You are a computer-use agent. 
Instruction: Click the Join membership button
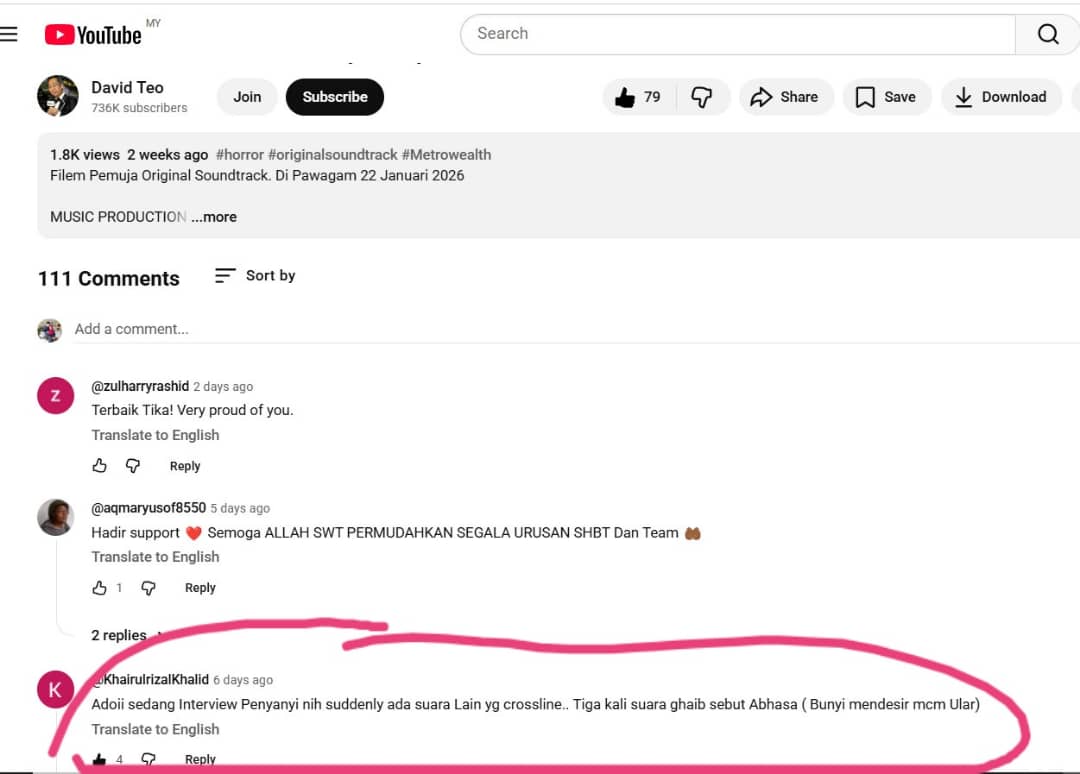pos(247,97)
